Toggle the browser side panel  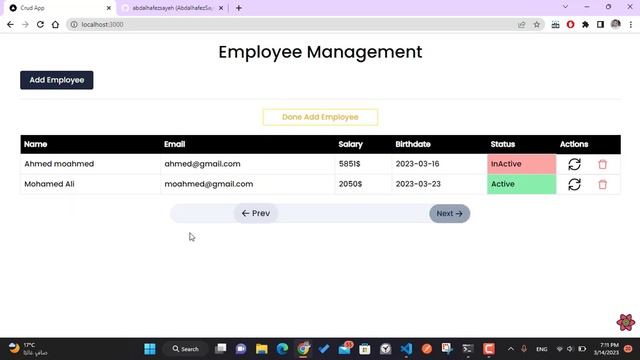600,24
